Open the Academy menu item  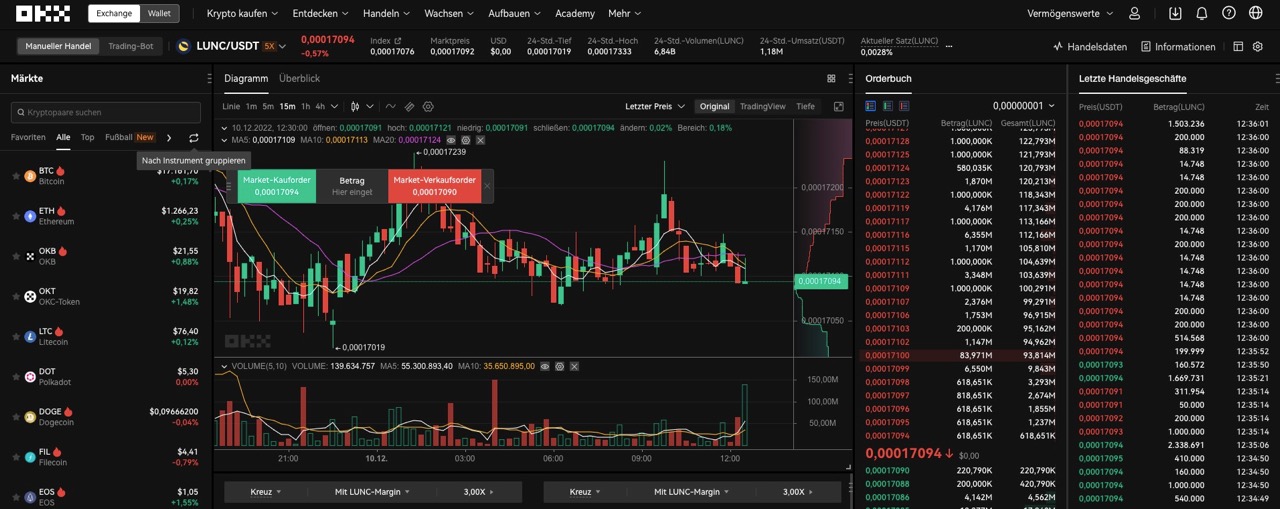(x=575, y=13)
